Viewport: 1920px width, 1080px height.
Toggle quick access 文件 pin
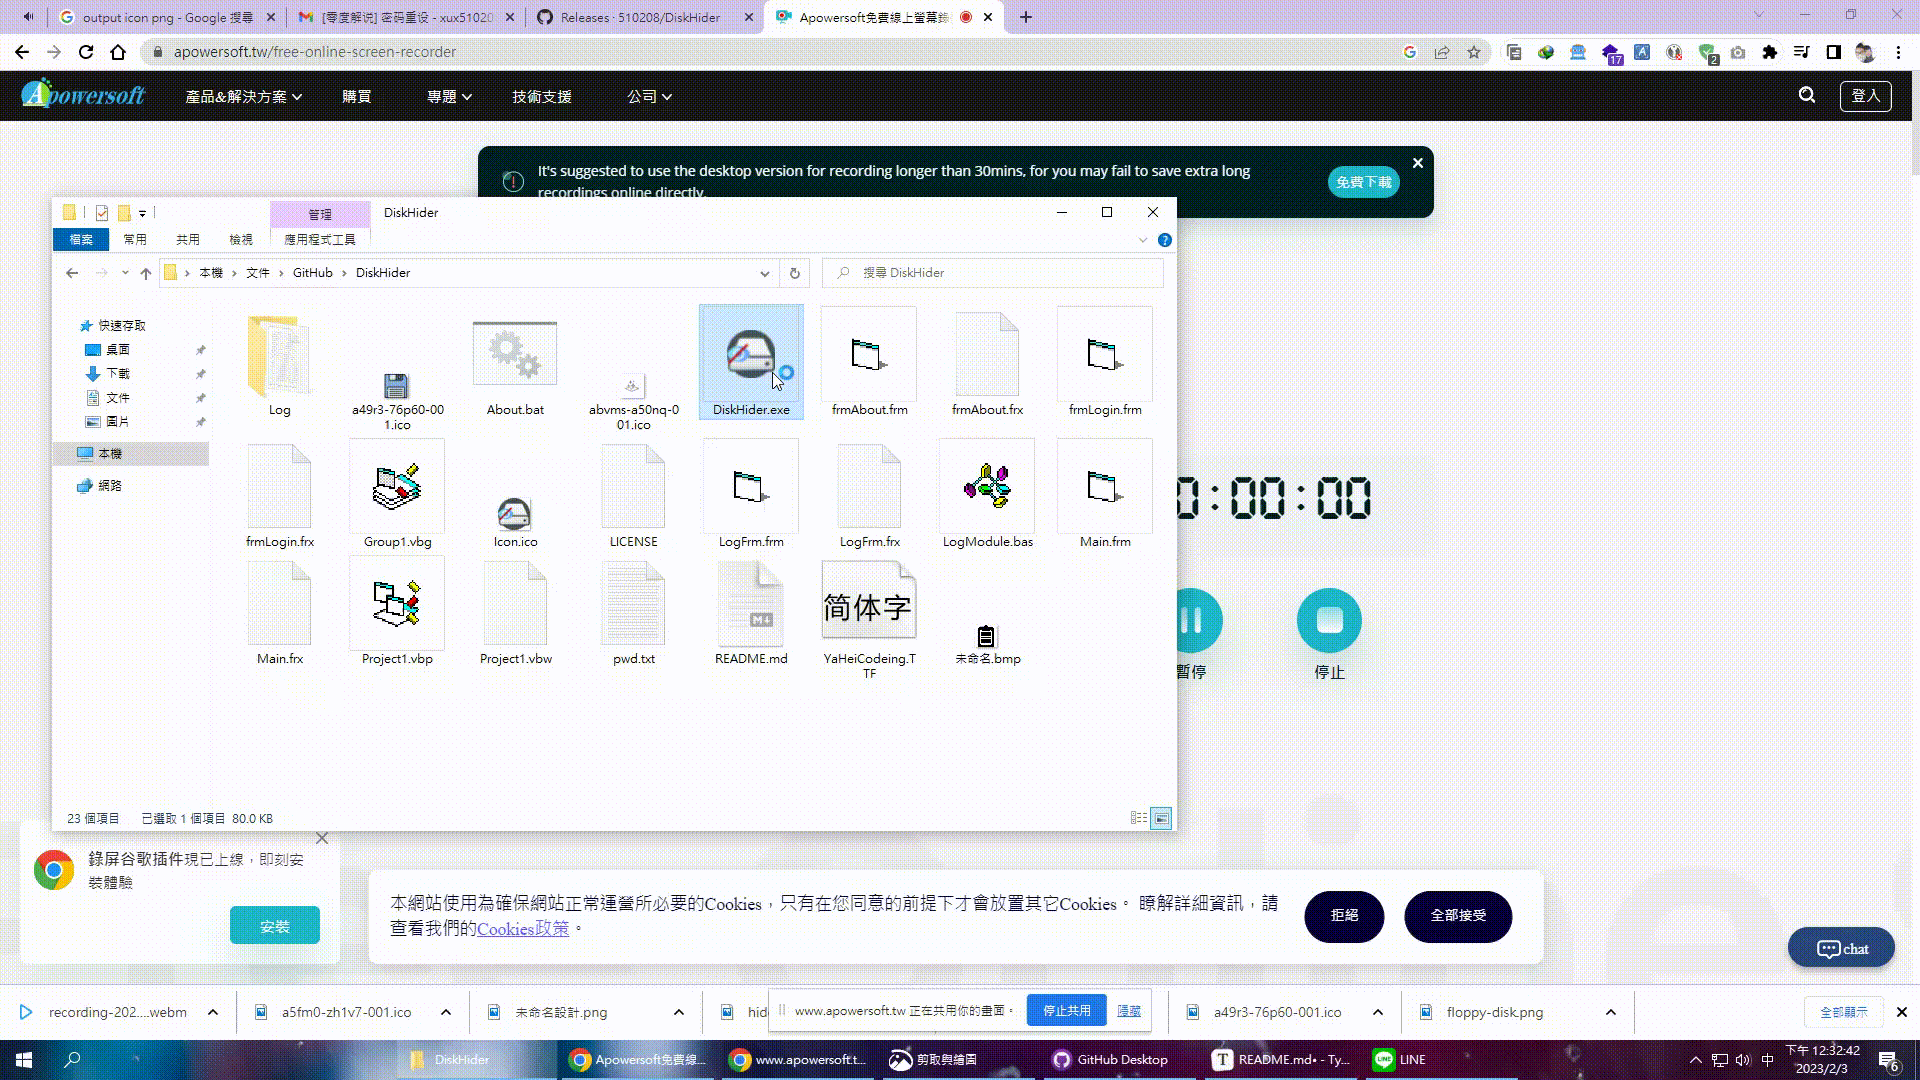[200, 398]
